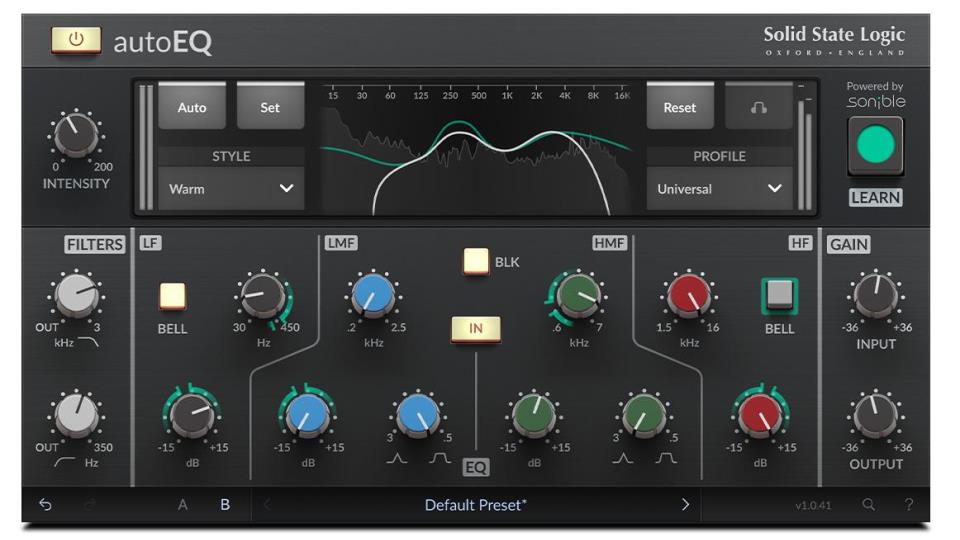The image size is (960, 540).
Task: Click the green HMF gain dB knob
Action: [x=534, y=416]
